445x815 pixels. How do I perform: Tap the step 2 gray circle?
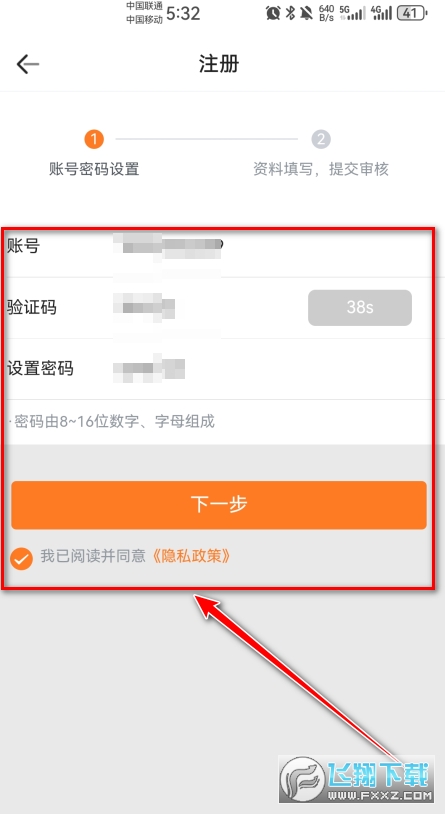[x=321, y=139]
